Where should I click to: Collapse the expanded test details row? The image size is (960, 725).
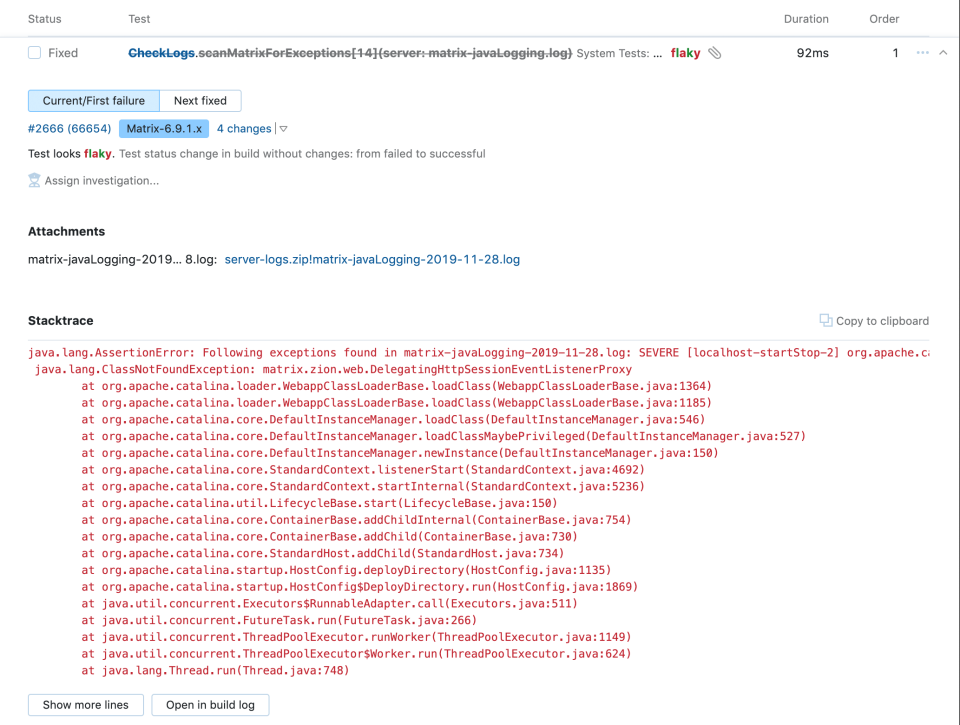tap(943, 53)
